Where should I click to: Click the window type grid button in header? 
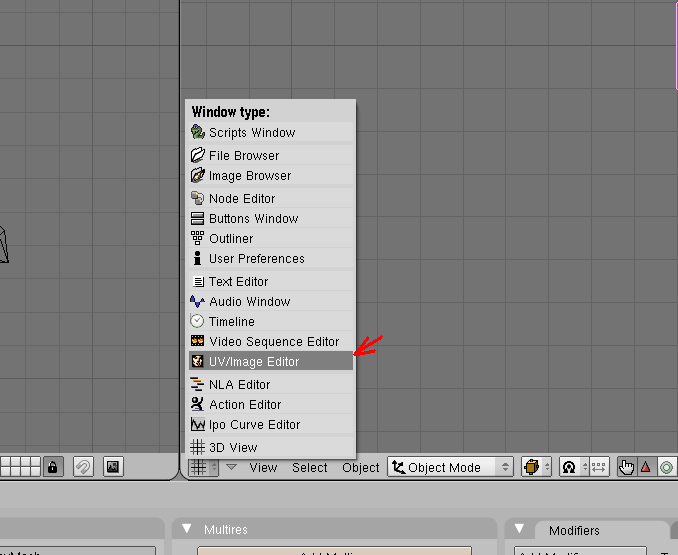(x=203, y=467)
